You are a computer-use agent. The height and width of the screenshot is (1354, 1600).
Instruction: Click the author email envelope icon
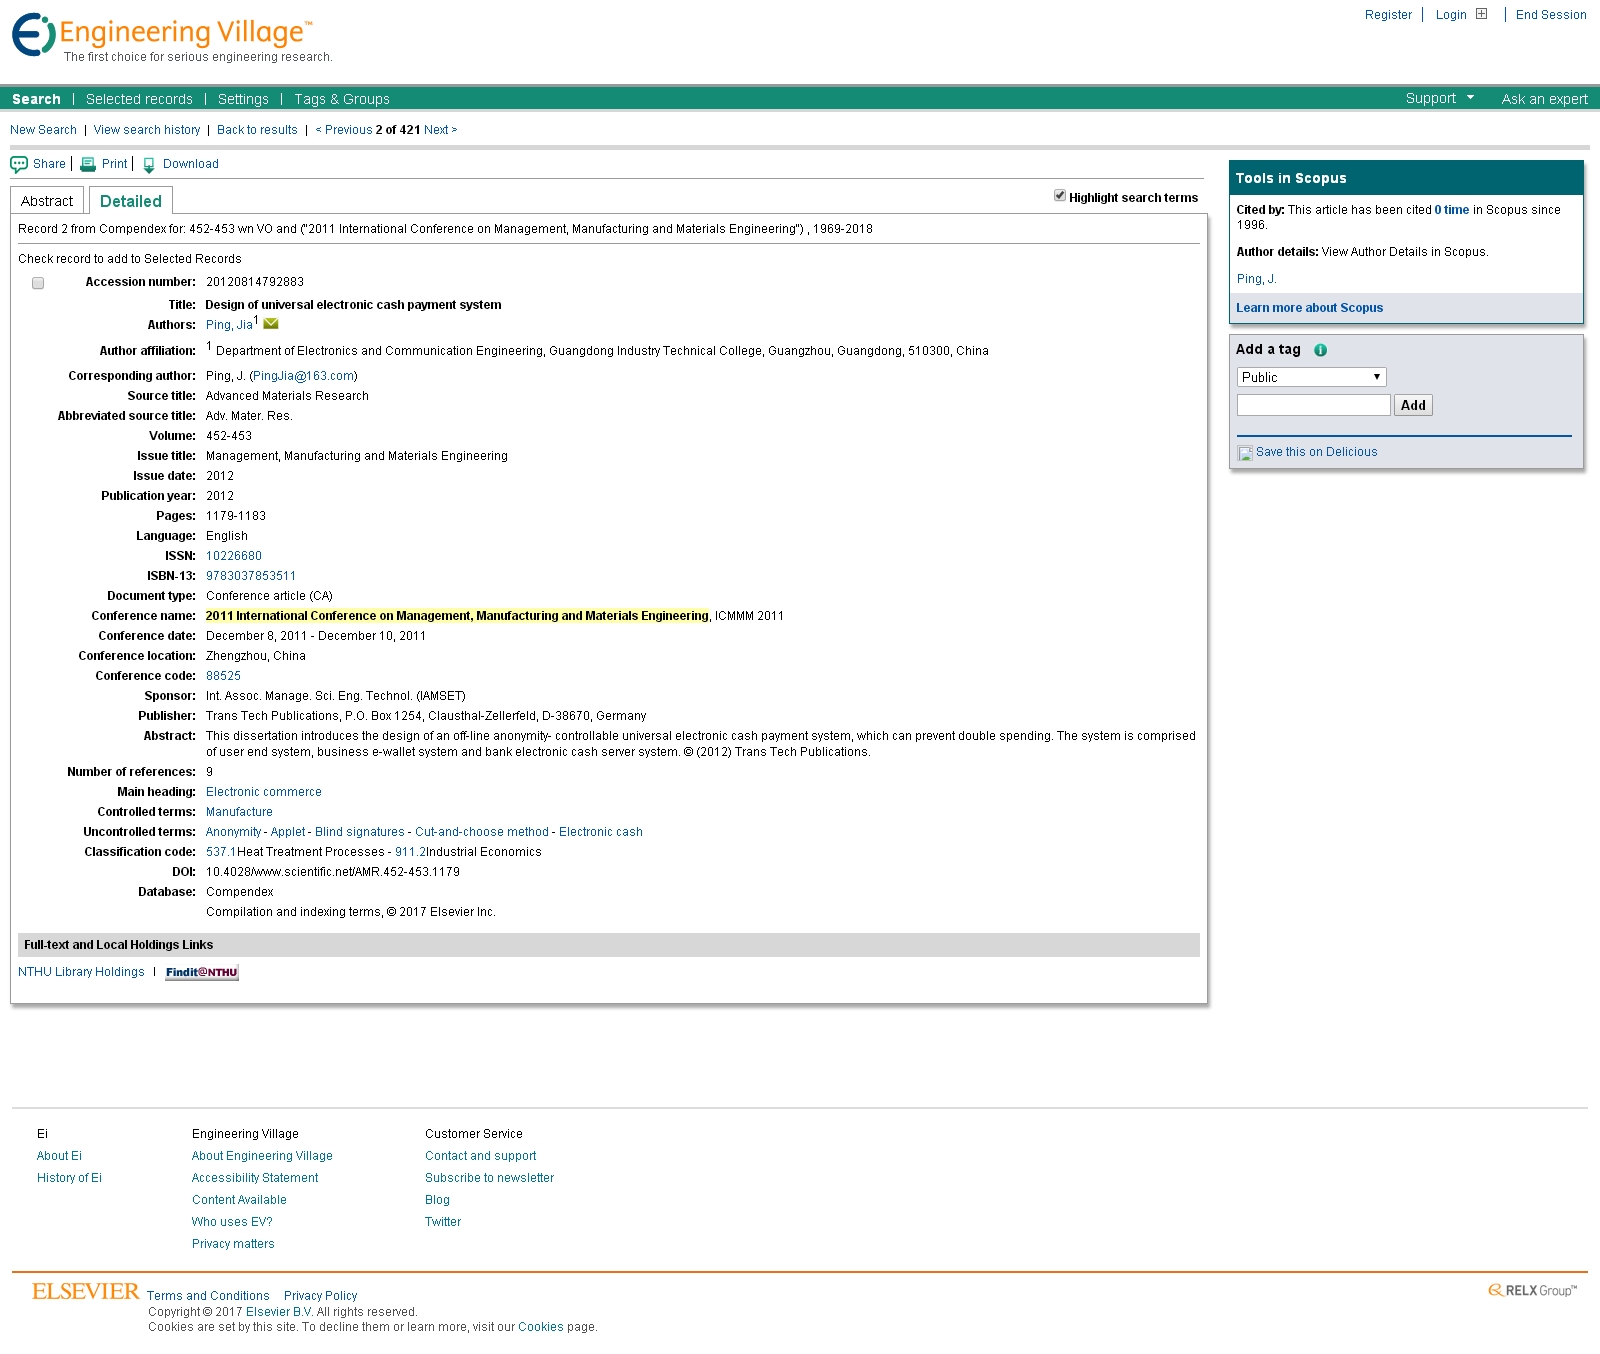[271, 323]
